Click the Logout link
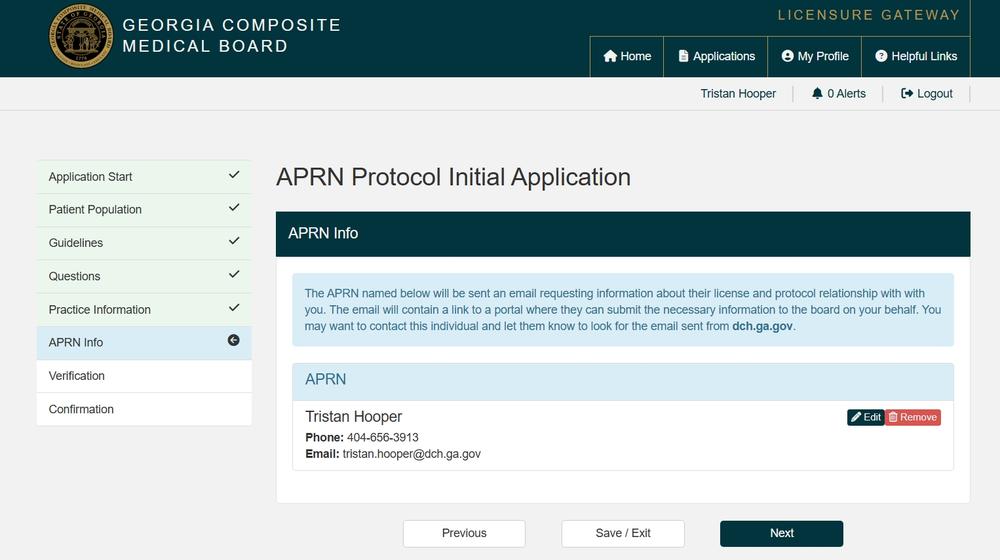The image size is (1000, 560). (x=927, y=94)
